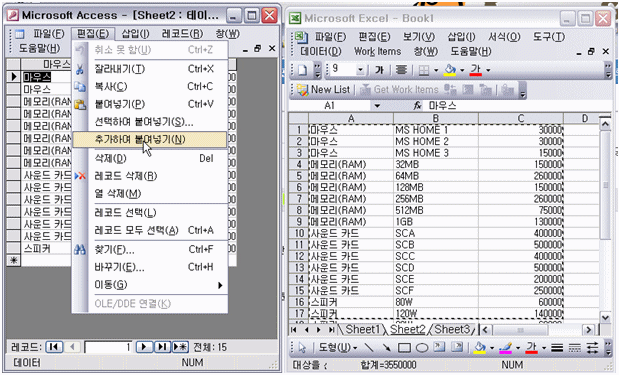This screenshot has height=375, width=619.
Task: Select the Arrow drawing tool
Action: [386, 348]
